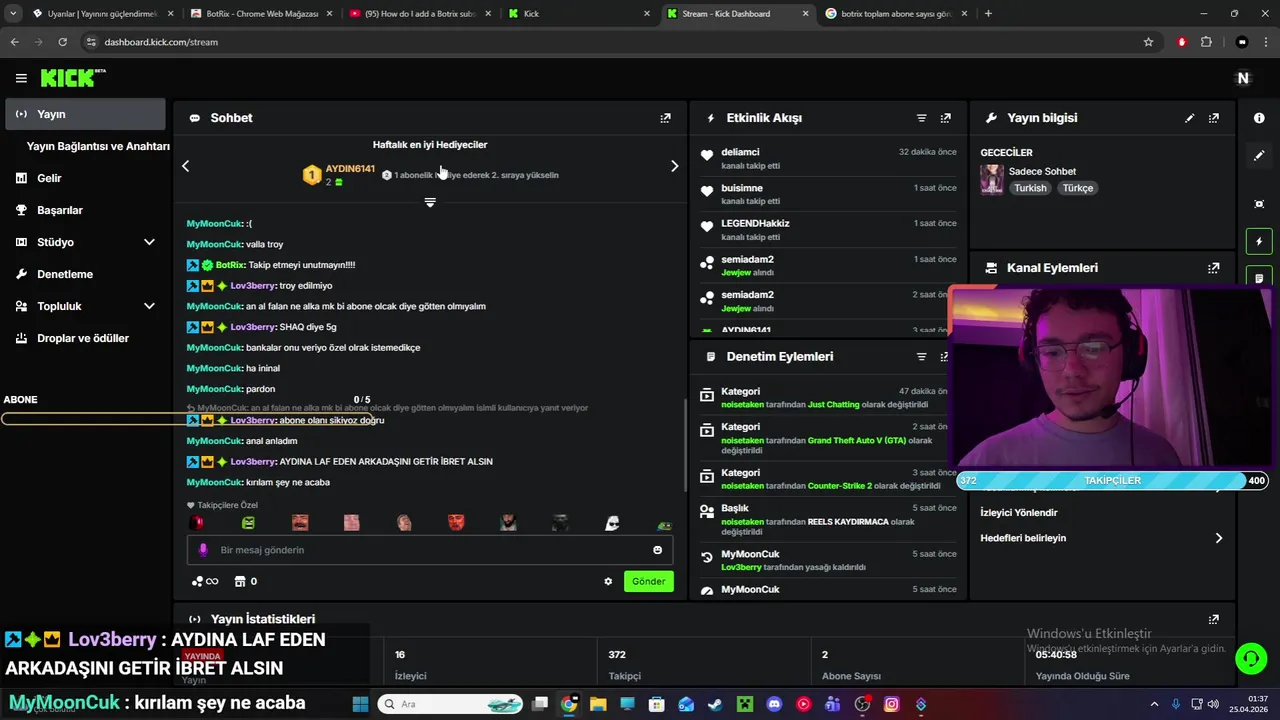Screen dimensions: 1280x720
Task: Click the AYDIN6141 top gifter name
Action: tap(350, 169)
